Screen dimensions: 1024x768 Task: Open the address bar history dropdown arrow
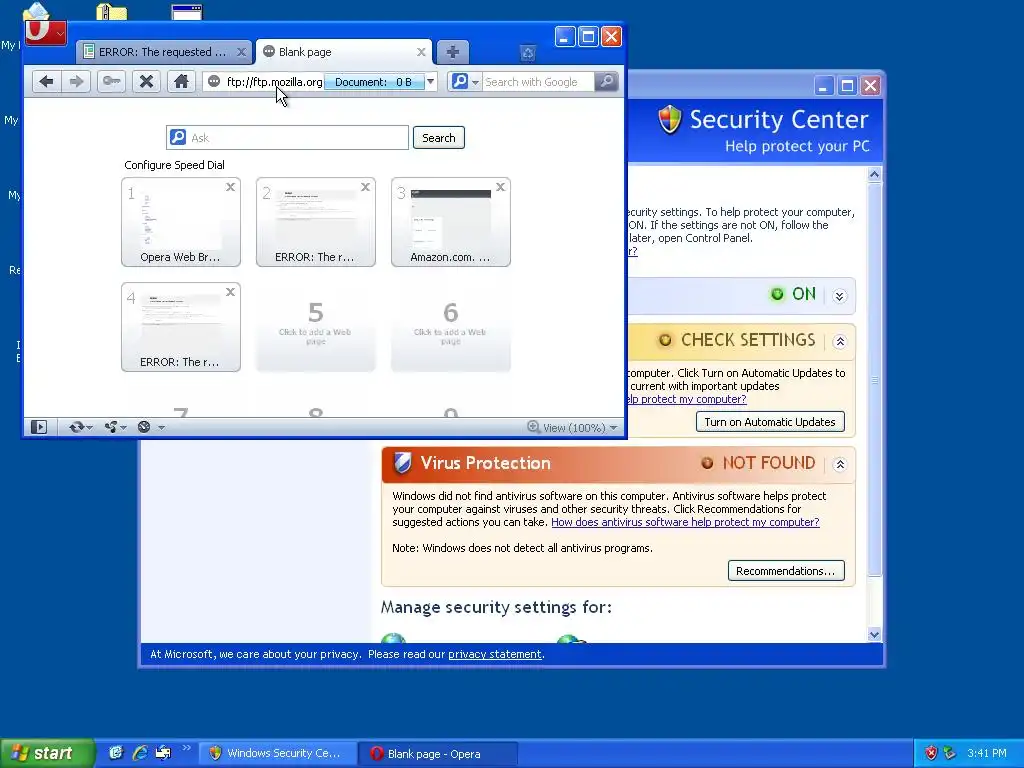tap(430, 82)
